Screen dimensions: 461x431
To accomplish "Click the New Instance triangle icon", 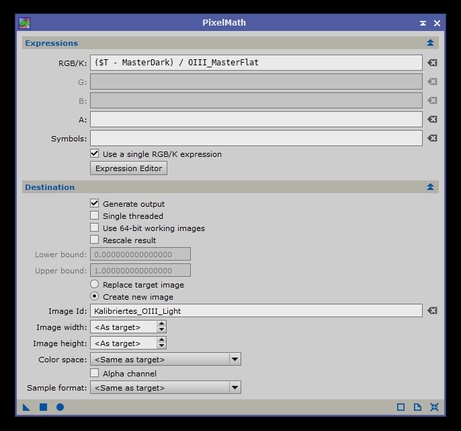I will tap(26, 407).
